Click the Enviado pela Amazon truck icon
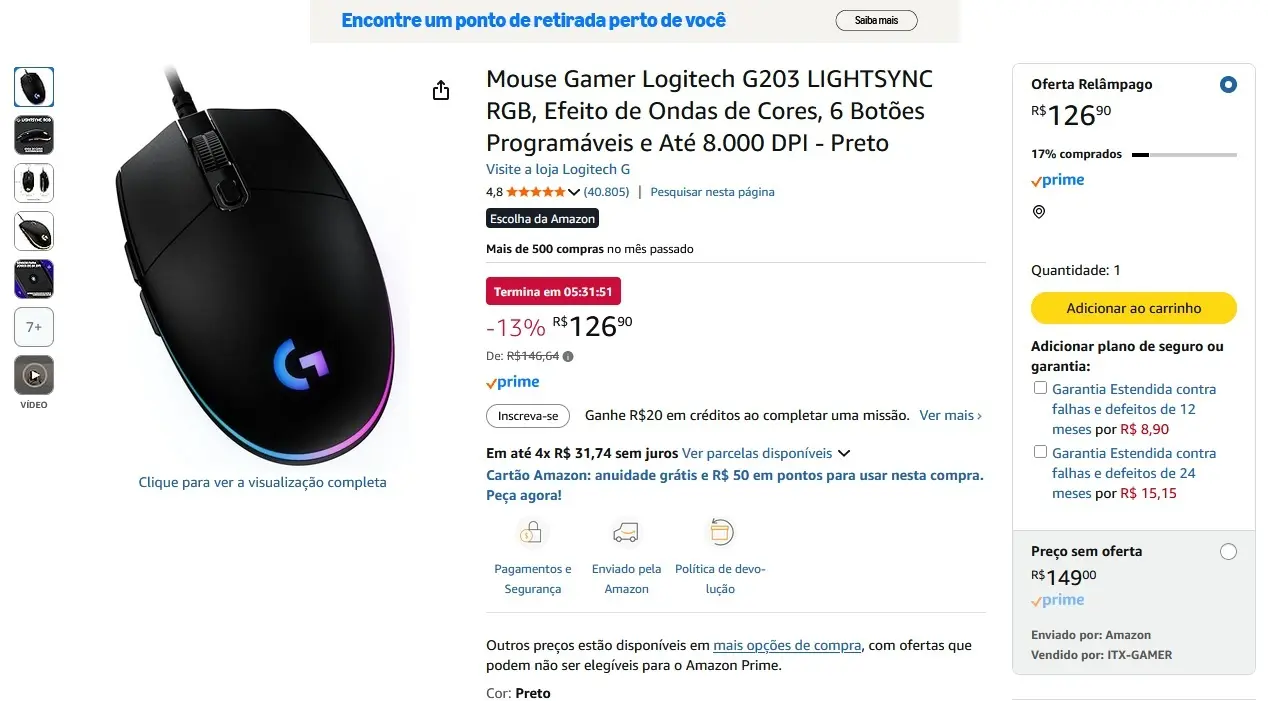Image resolution: width=1268 pixels, height=701 pixels. coord(626,532)
